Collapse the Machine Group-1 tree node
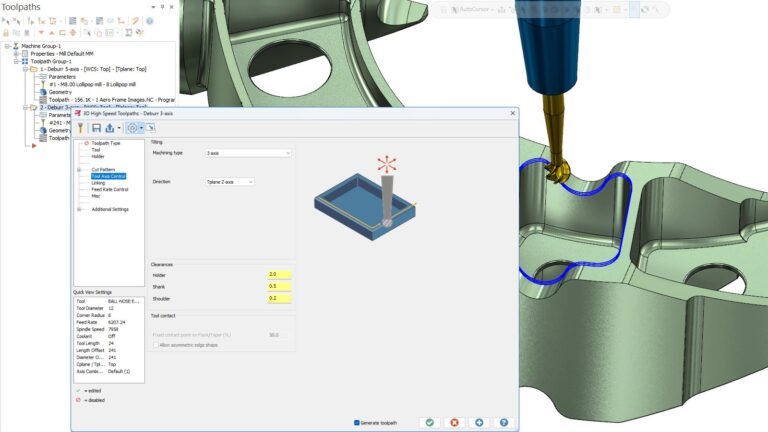768x432 pixels. [8, 45]
